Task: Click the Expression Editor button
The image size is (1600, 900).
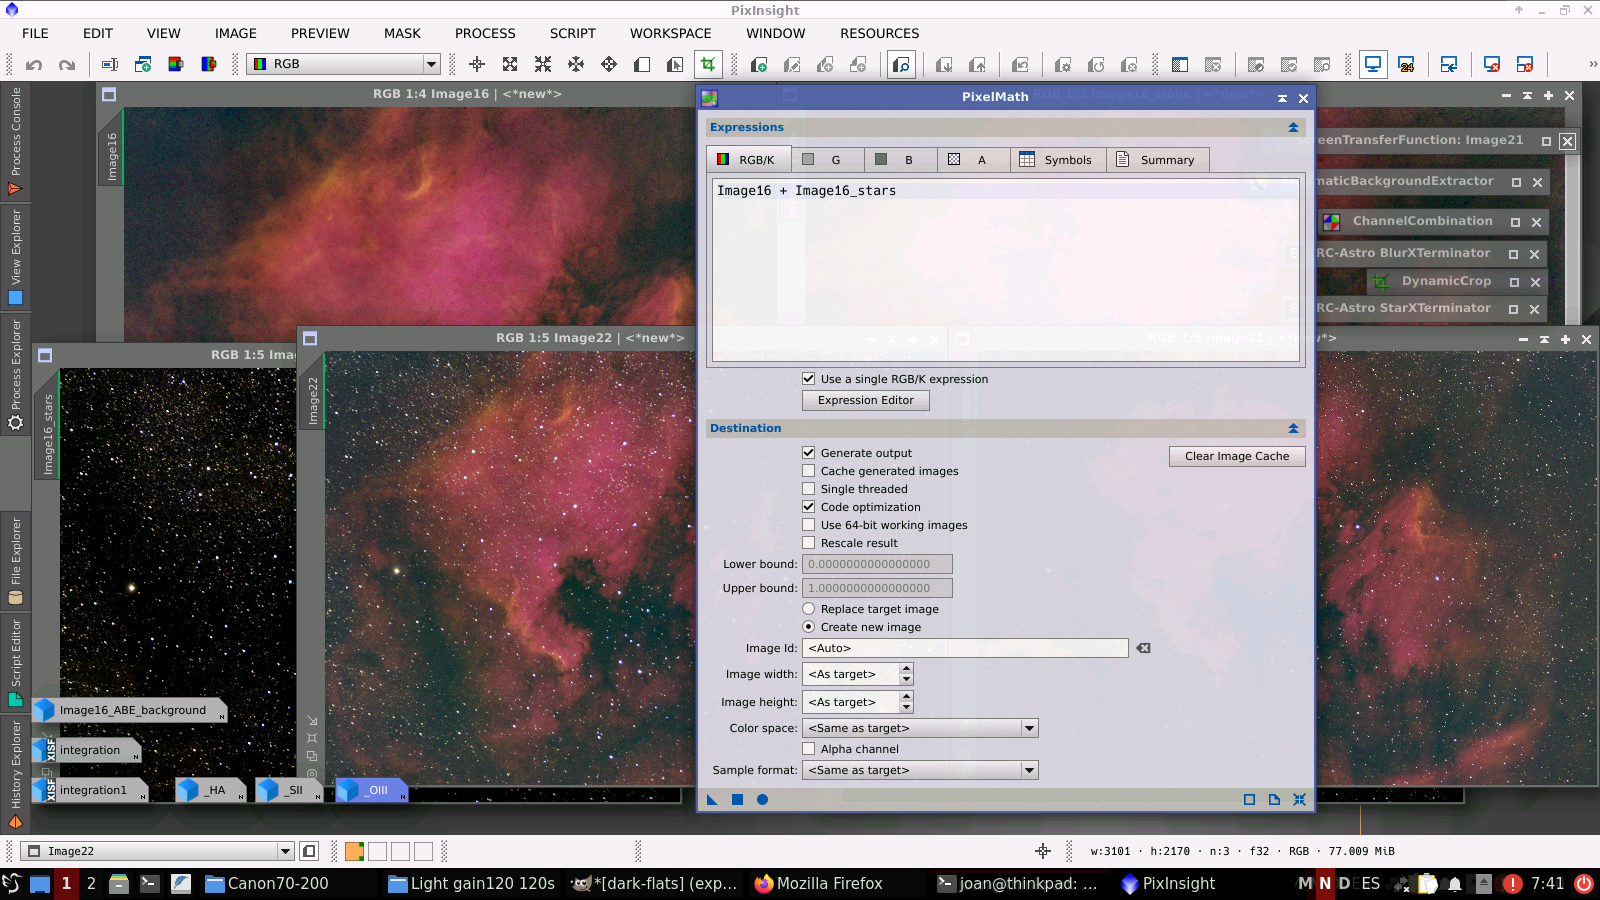Action: (865, 400)
